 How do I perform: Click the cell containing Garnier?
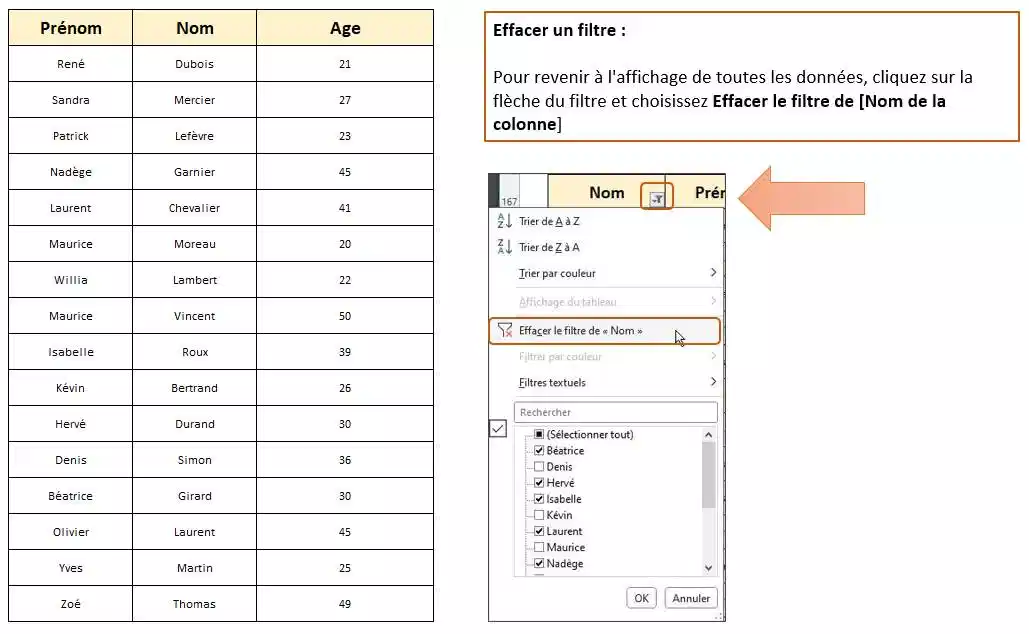point(195,172)
